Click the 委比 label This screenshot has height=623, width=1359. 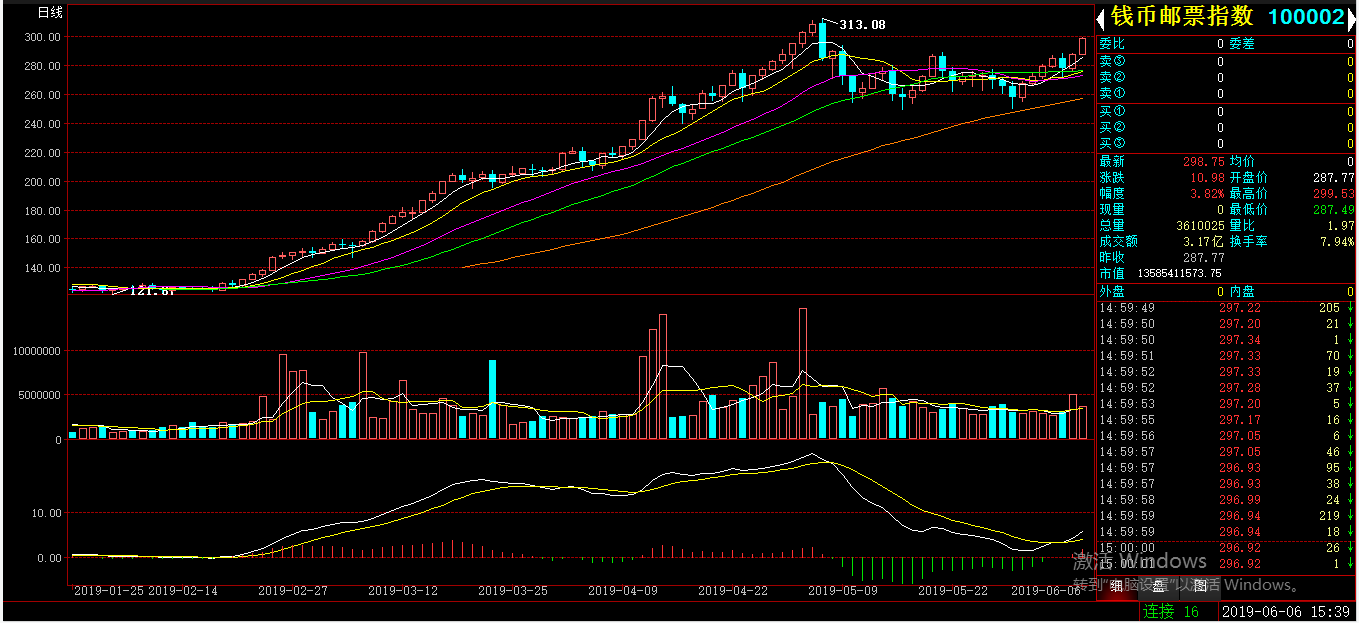pos(1112,44)
